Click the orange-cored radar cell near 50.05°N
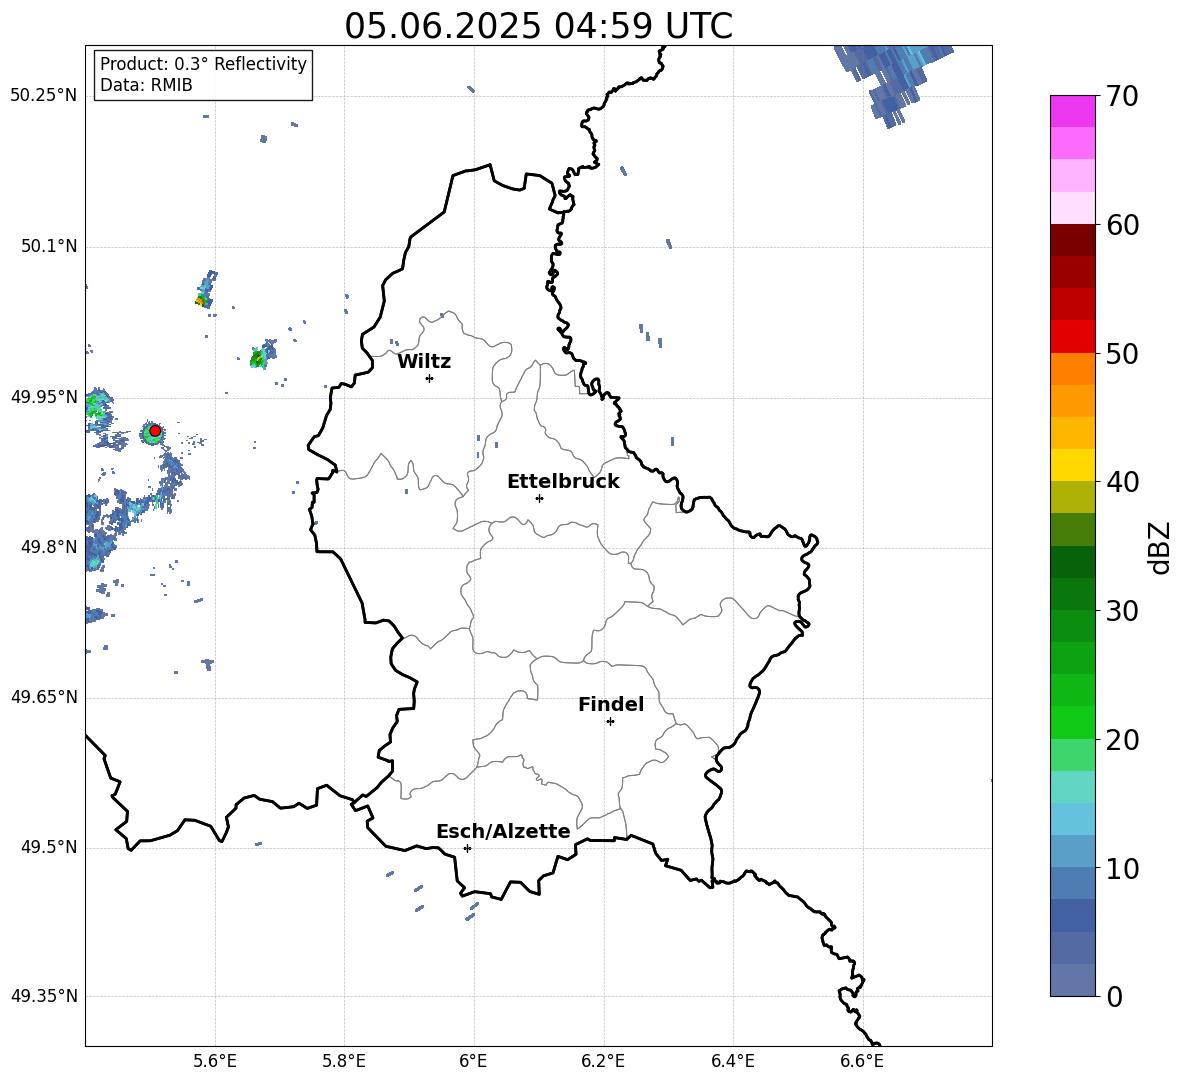 coord(202,299)
